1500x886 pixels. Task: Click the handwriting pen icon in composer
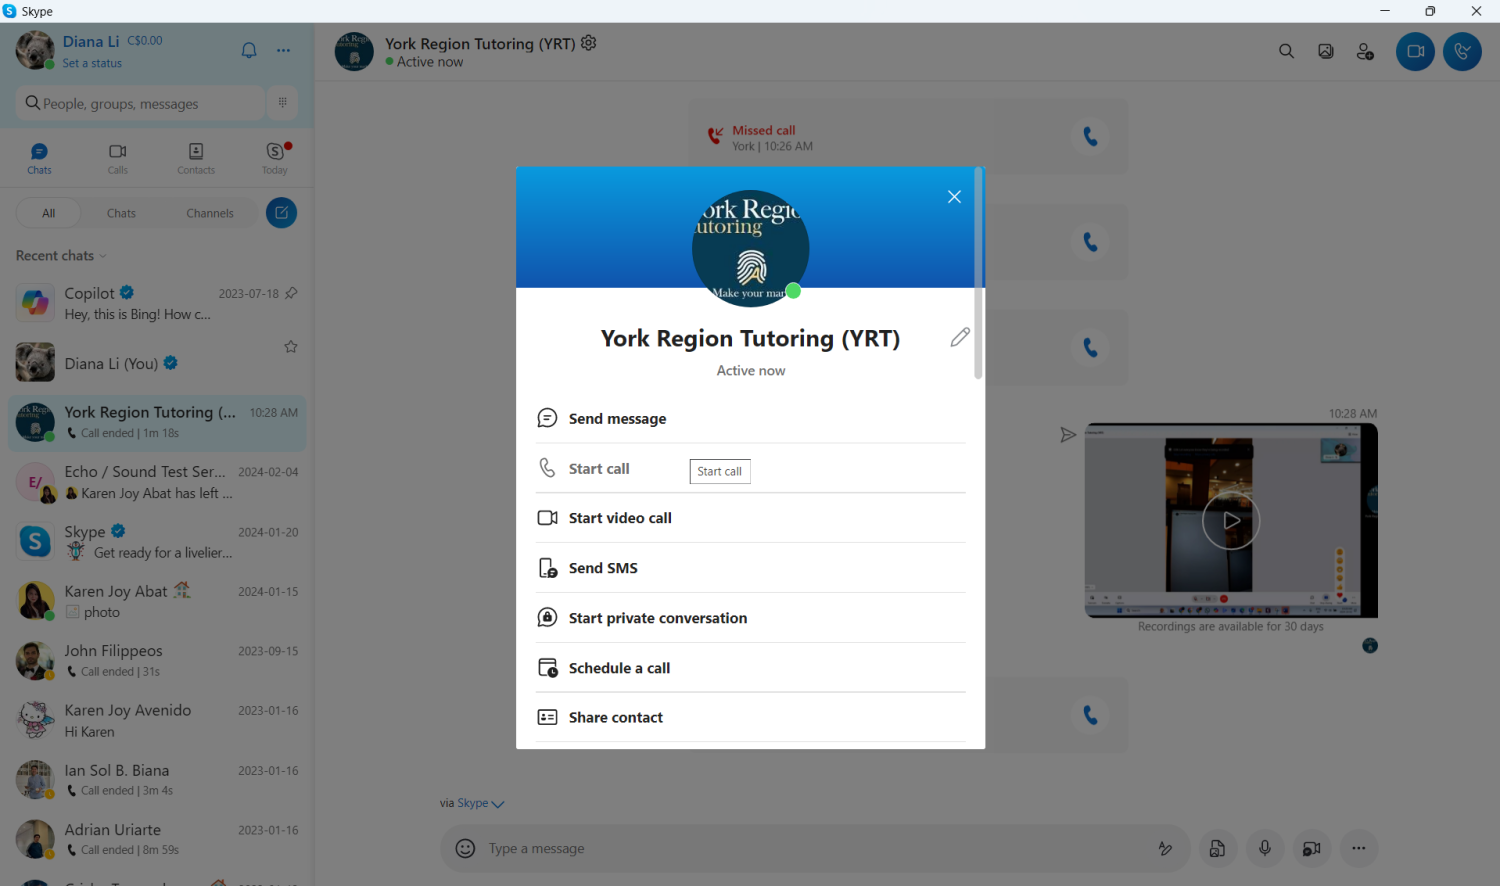point(1165,848)
